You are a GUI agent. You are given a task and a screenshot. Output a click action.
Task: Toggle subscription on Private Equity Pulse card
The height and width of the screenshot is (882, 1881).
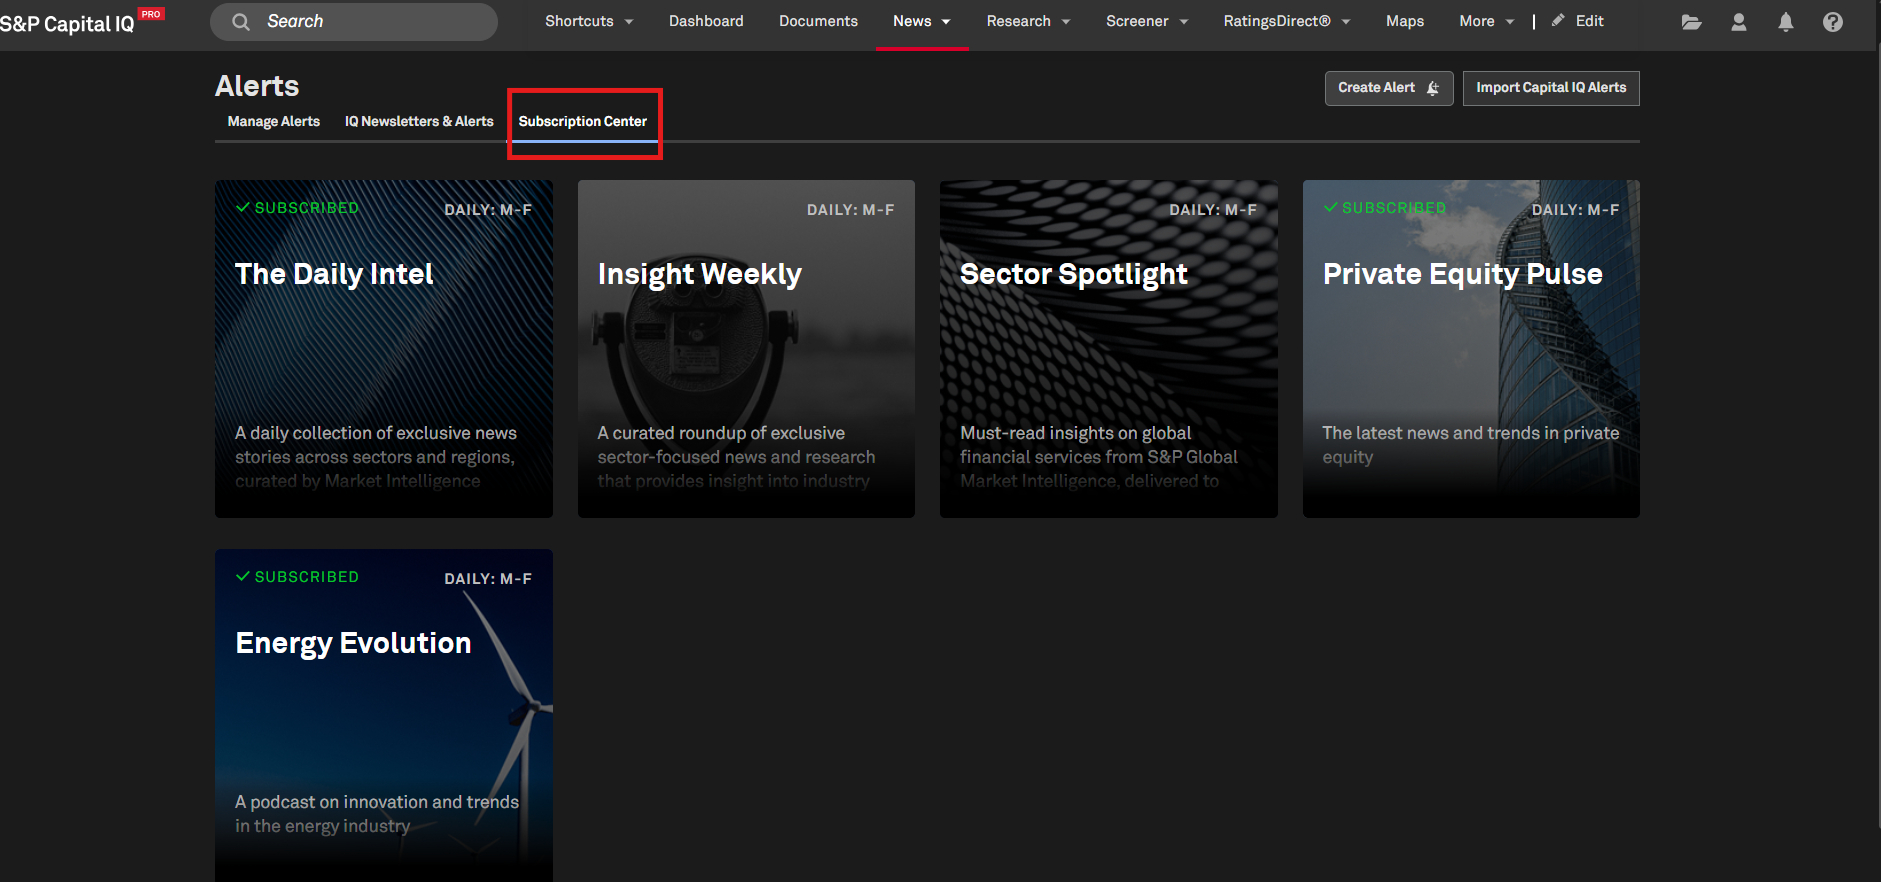tap(1385, 208)
